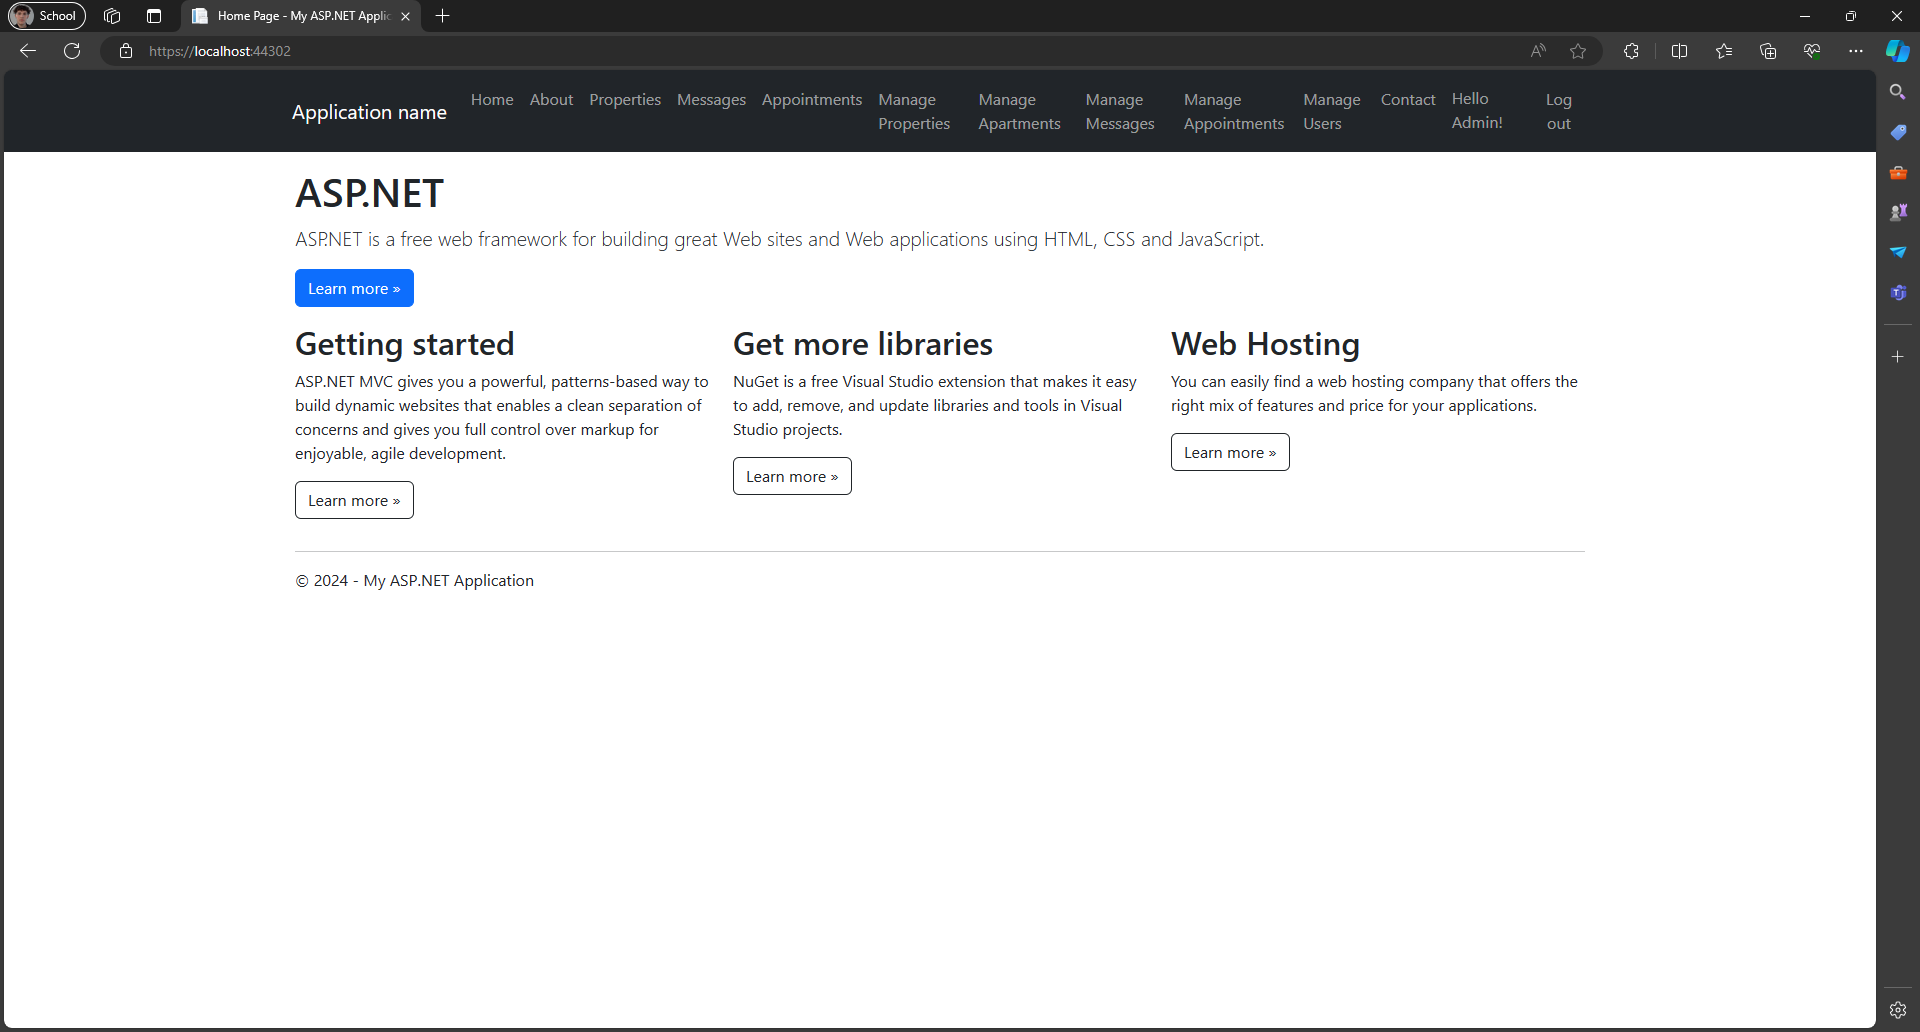The width and height of the screenshot is (1920, 1032).
Task: Add this page to favorites star icon
Action: coord(1578,51)
